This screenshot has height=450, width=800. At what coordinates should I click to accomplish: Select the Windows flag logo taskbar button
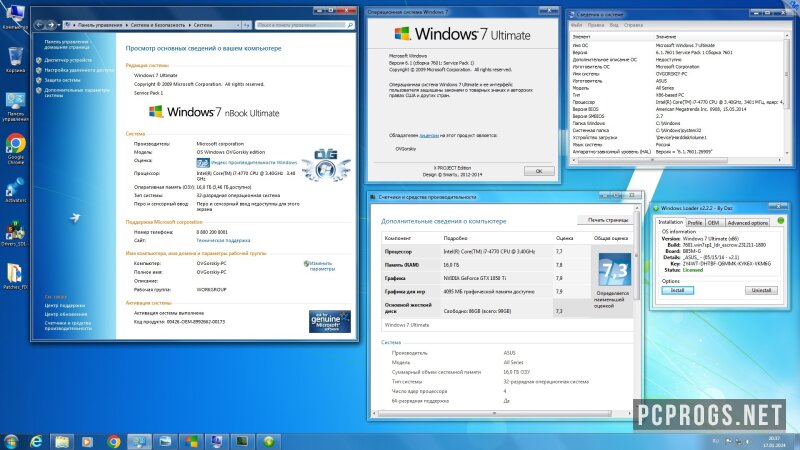[192, 441]
